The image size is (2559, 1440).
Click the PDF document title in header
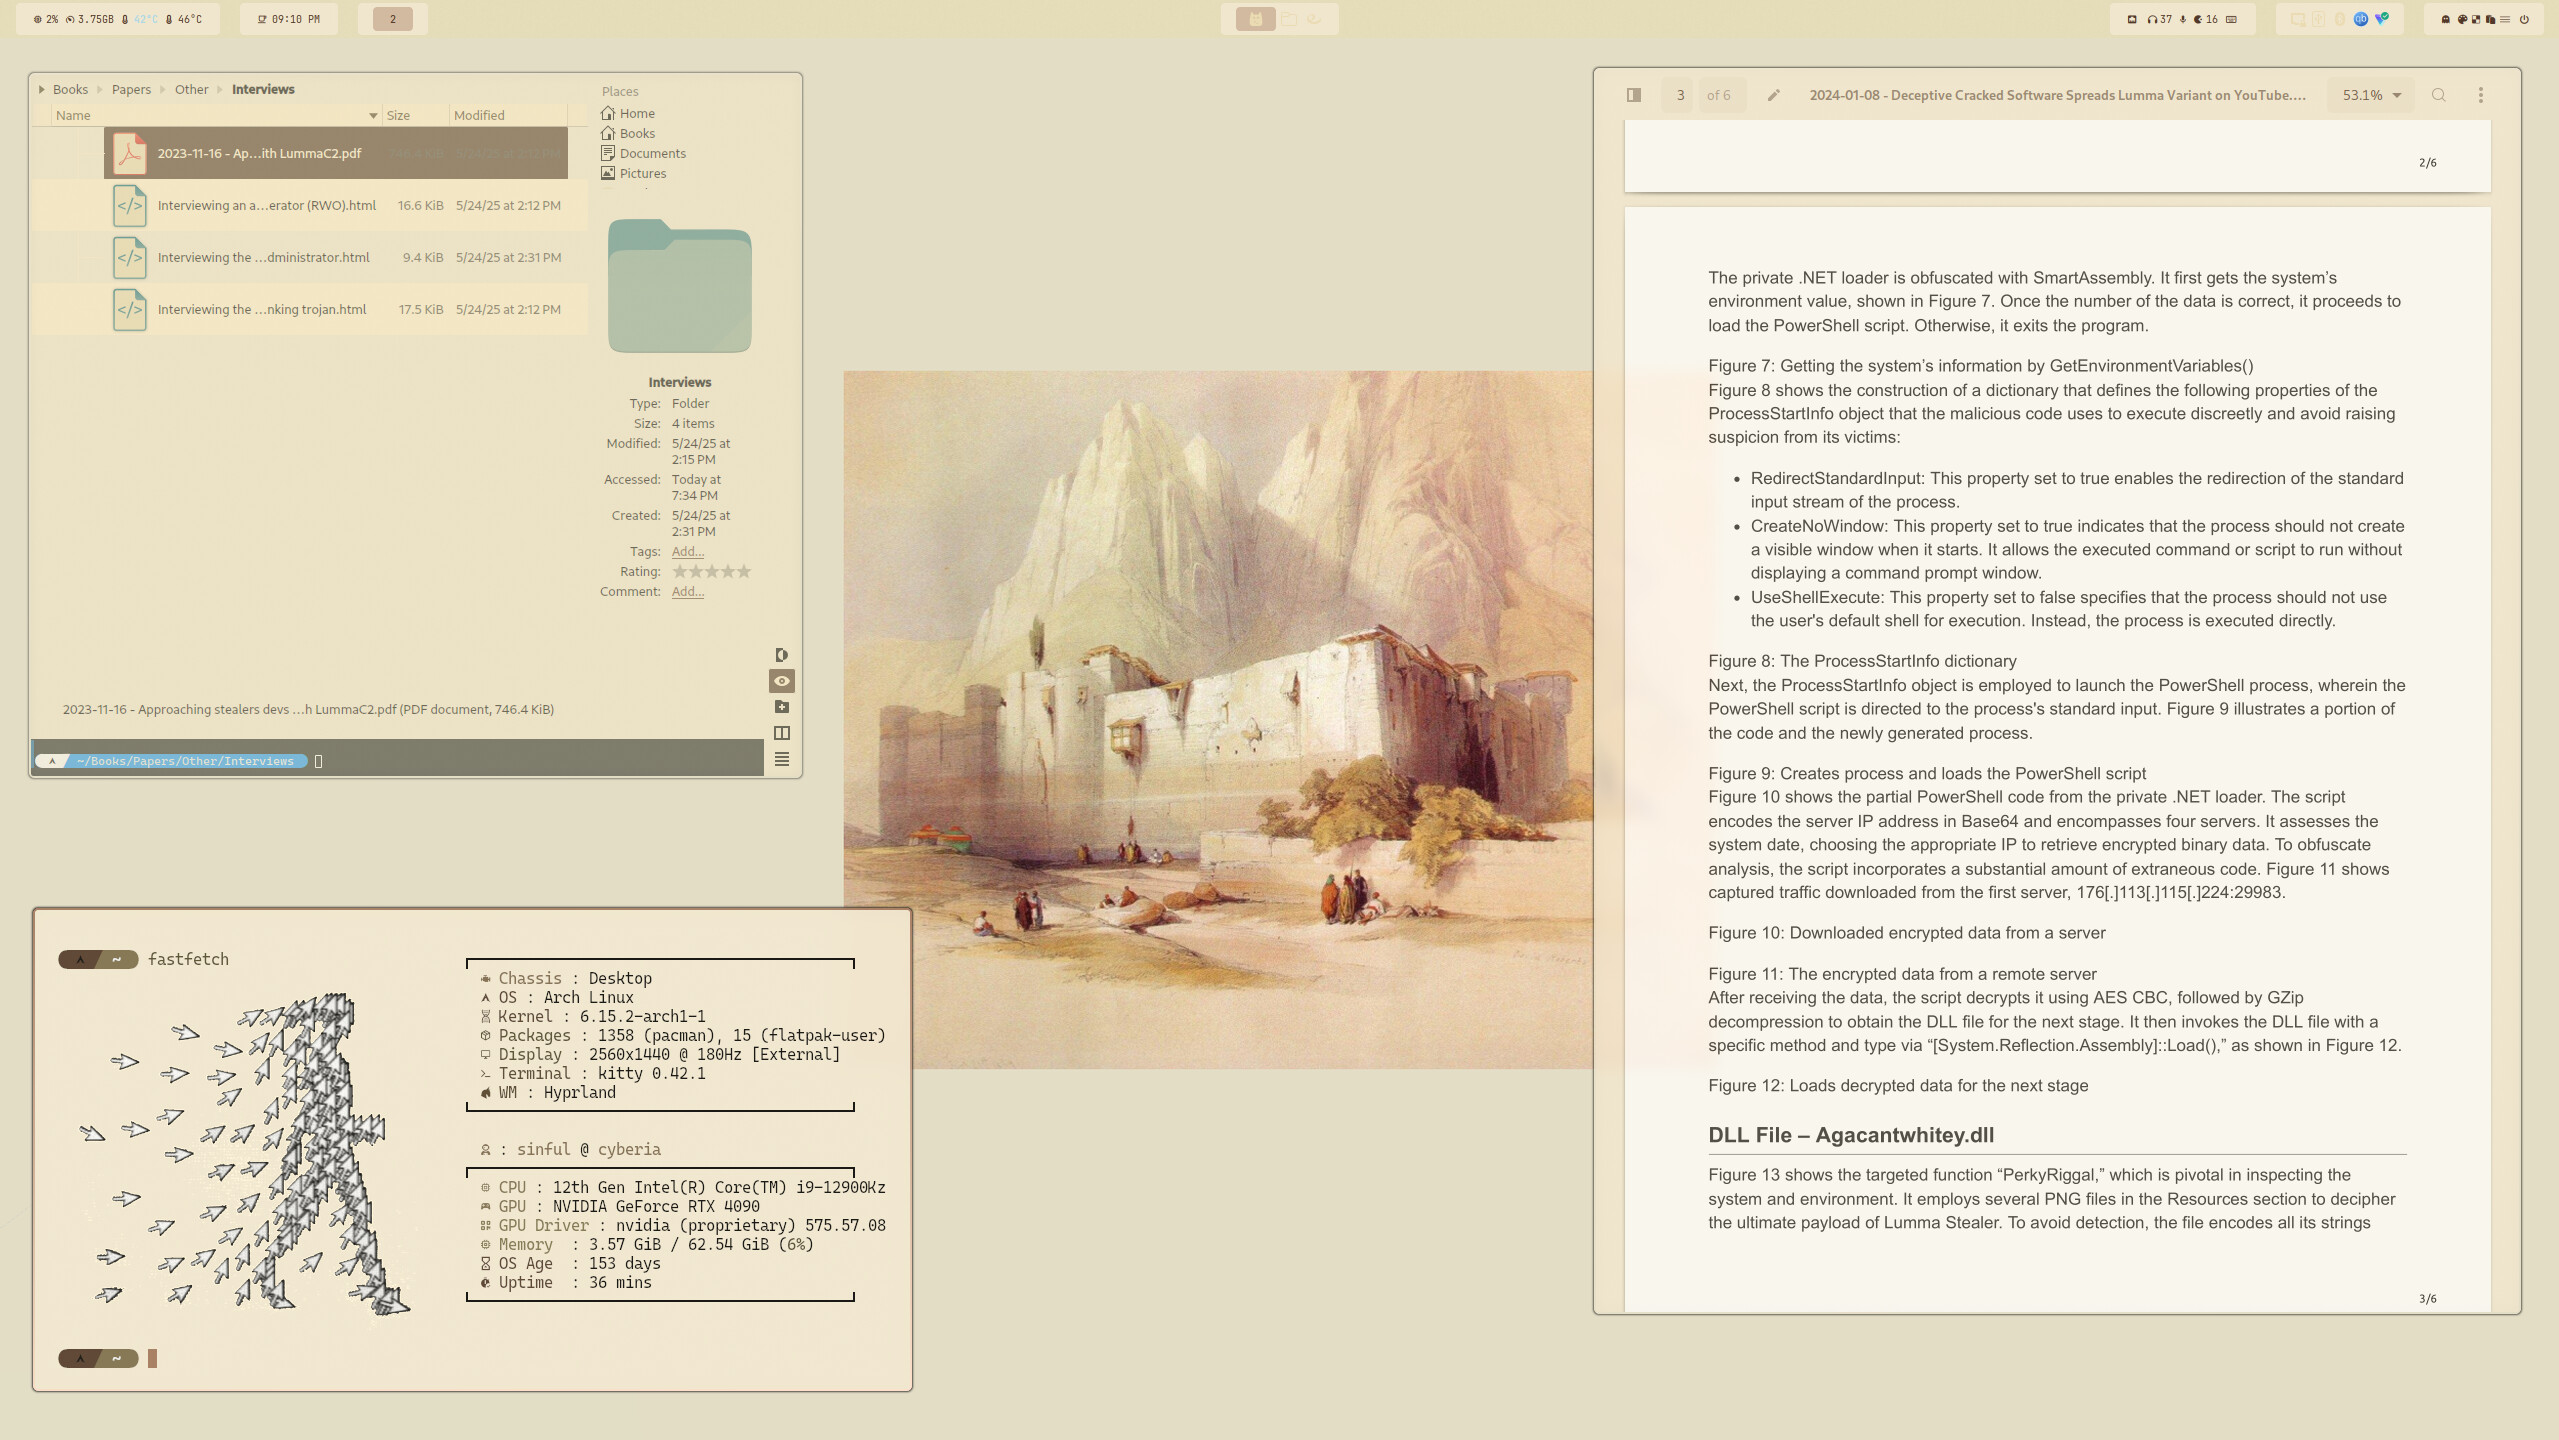tap(2058, 95)
